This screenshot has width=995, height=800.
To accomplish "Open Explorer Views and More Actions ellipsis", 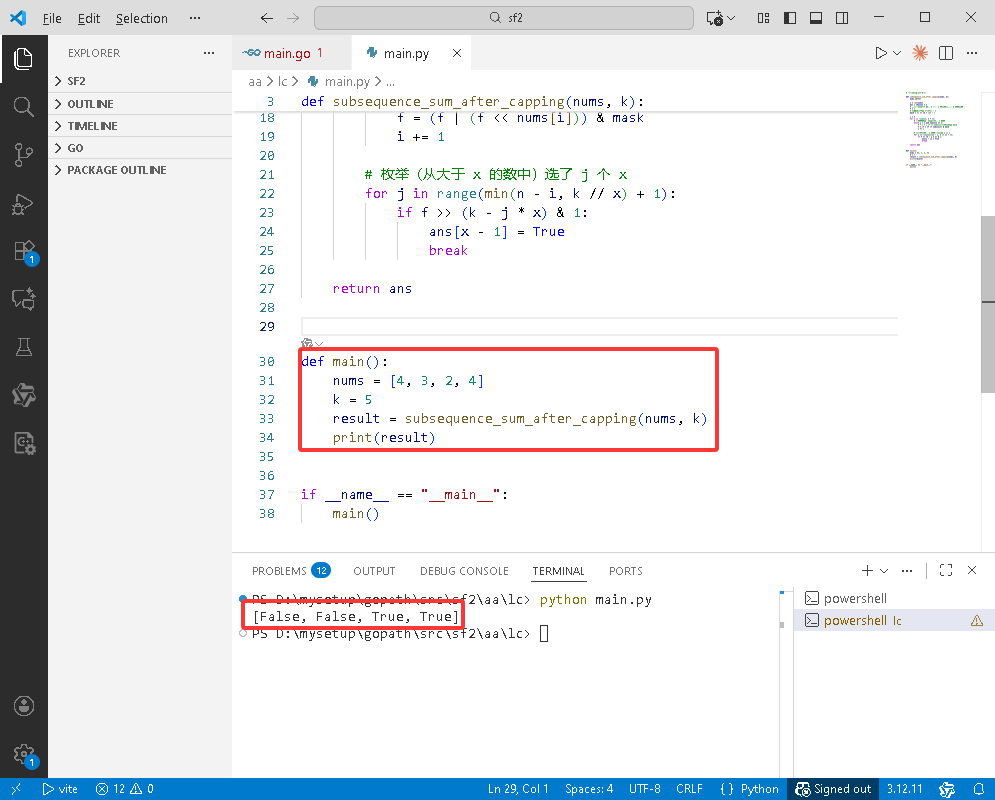I will (x=209, y=53).
